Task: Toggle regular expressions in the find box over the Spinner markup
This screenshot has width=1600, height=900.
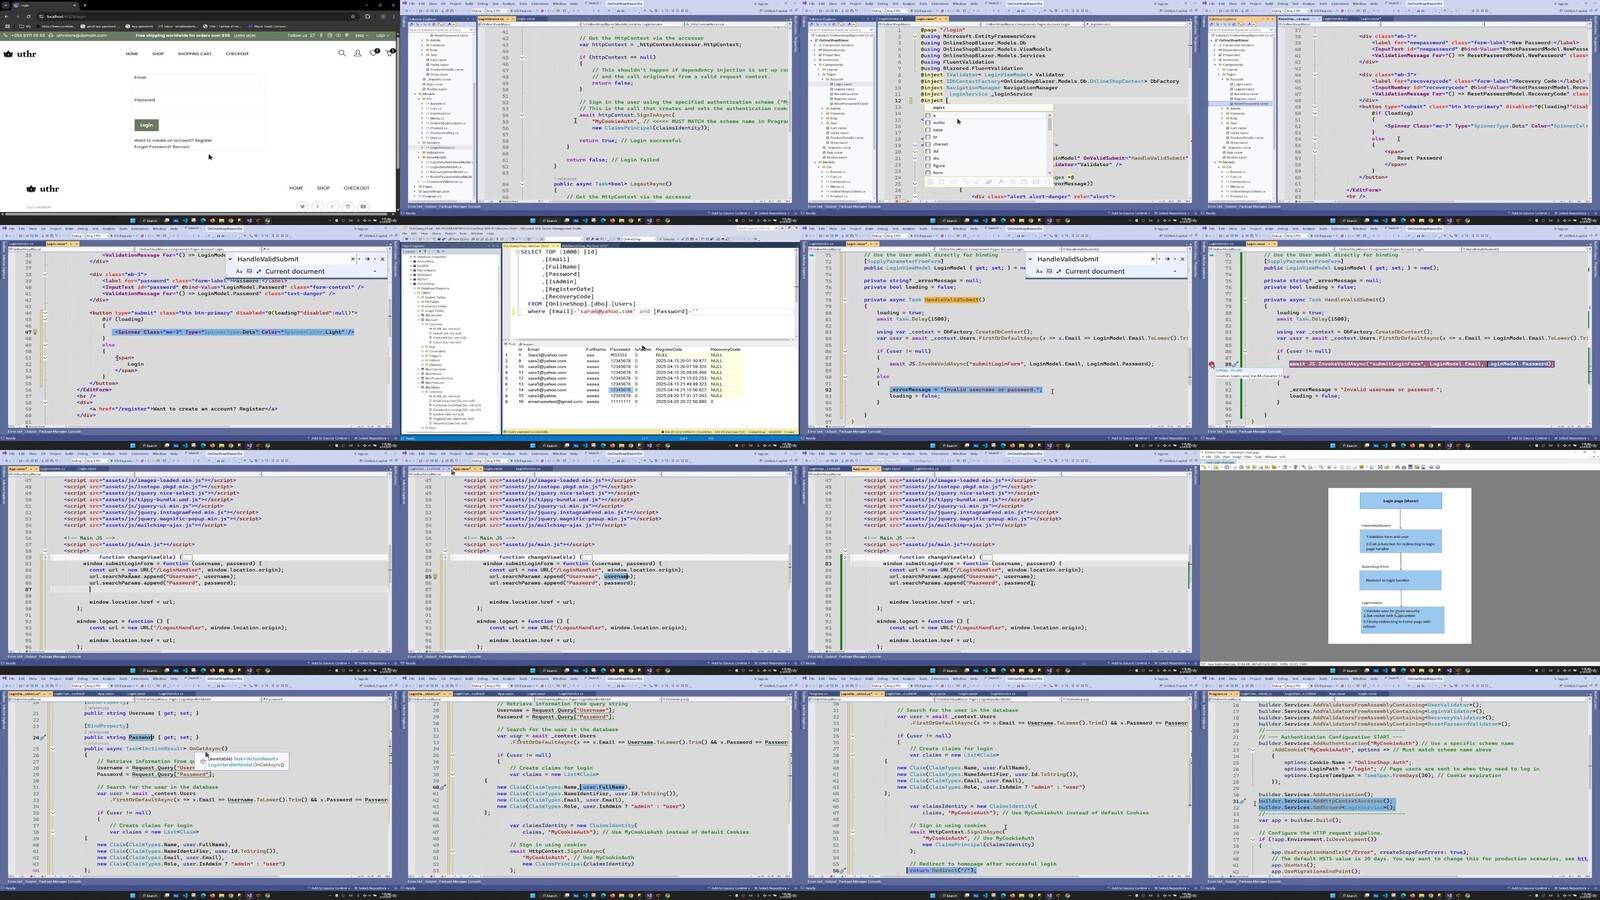Action: point(259,271)
